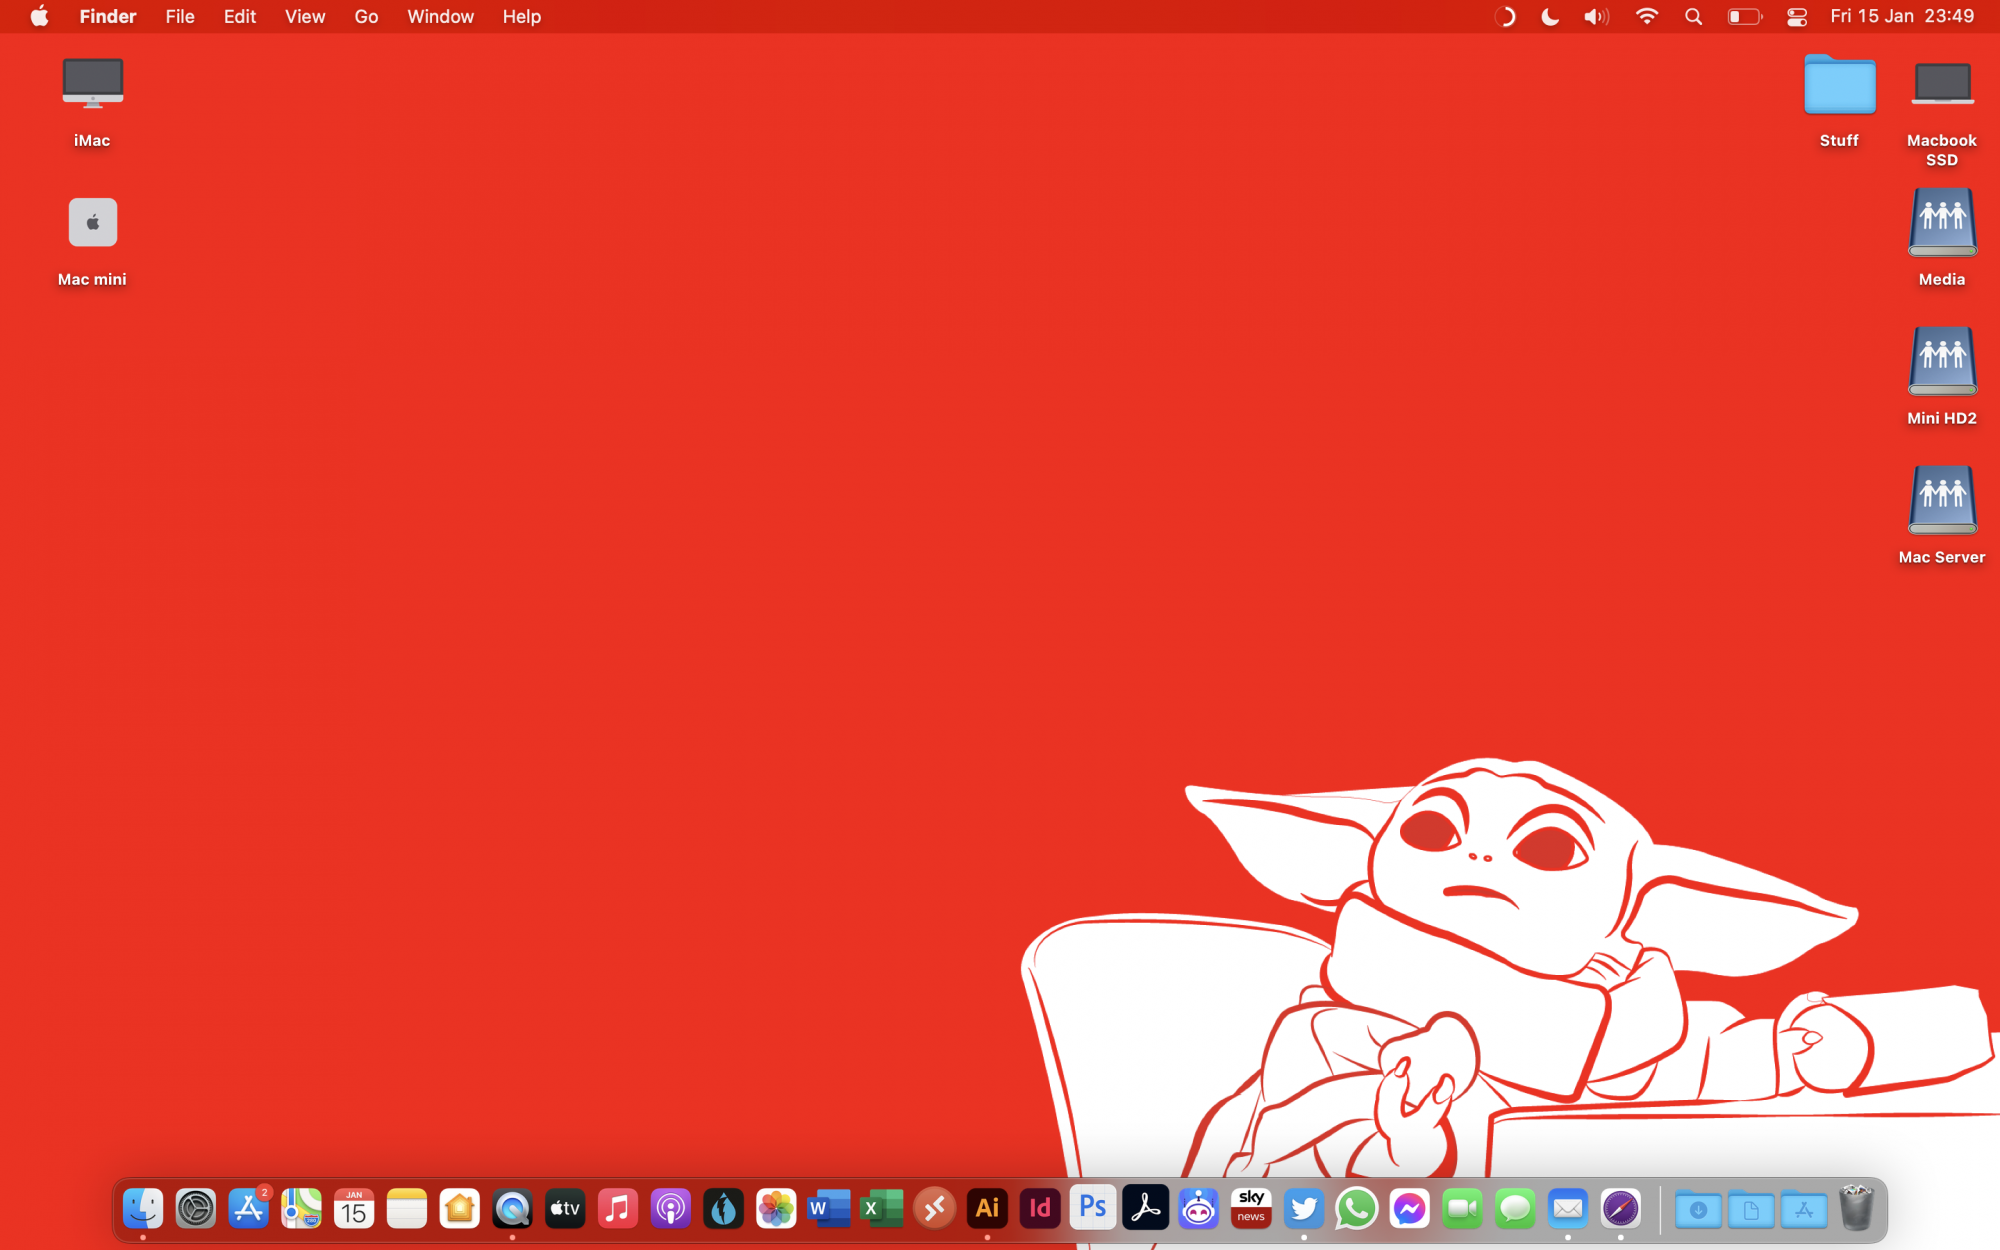Launch FaceTime from the Dock
This screenshot has width=2000, height=1250.
[x=1463, y=1209]
